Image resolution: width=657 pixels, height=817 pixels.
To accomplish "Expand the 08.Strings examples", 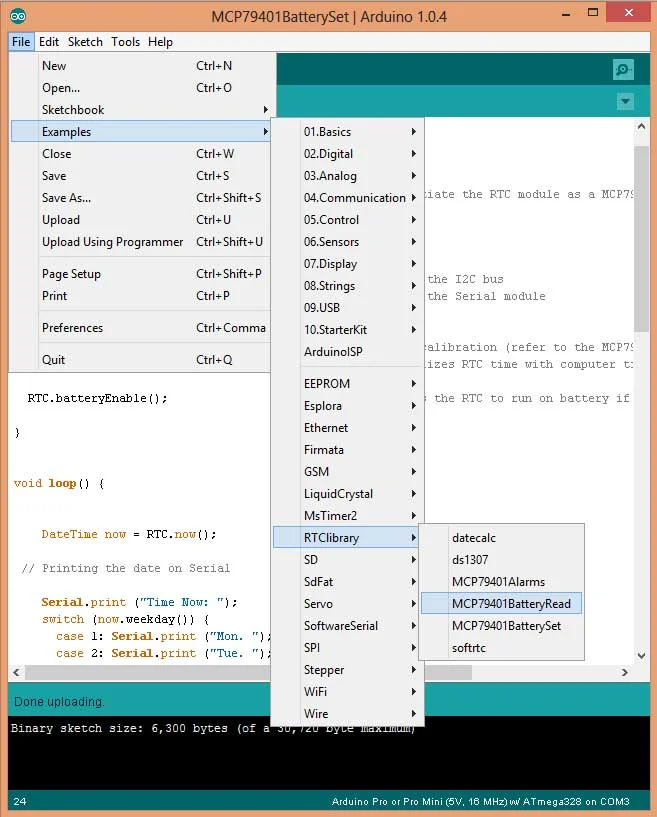I will [348, 286].
